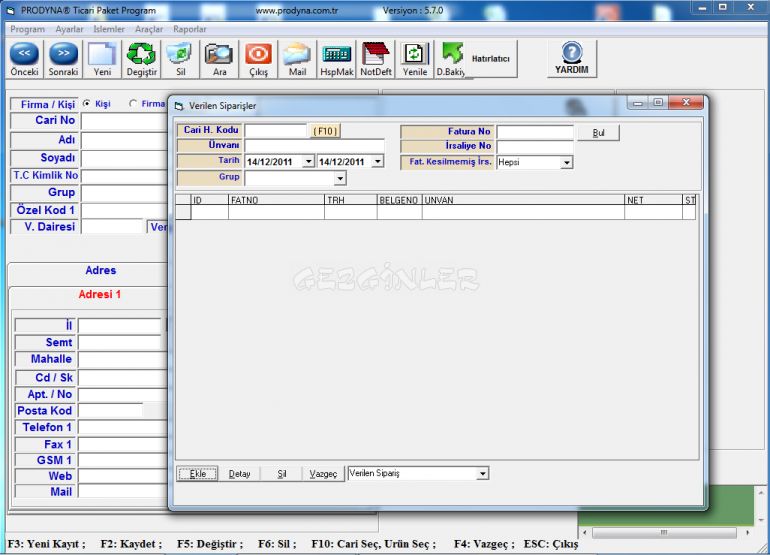Click the Posta Kod input field
Screen dimensions: 770x555
coord(110,411)
